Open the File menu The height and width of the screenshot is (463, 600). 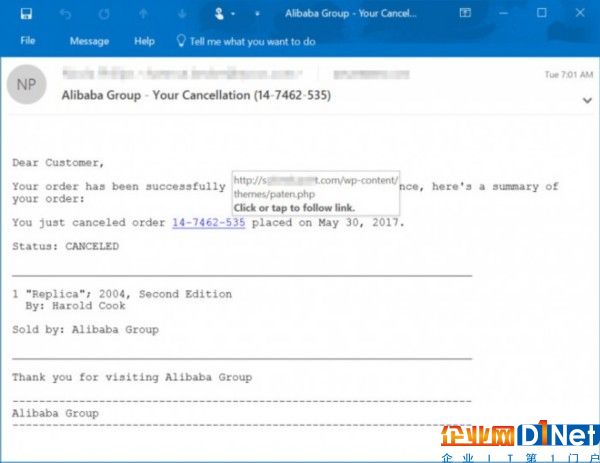click(x=28, y=41)
